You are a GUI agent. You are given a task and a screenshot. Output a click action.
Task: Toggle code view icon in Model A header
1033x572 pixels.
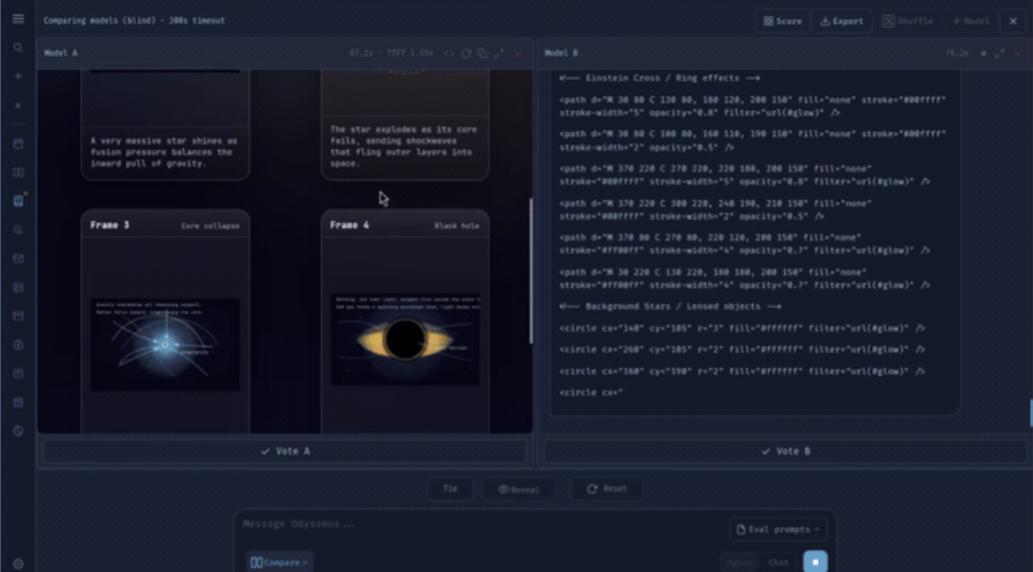point(449,53)
